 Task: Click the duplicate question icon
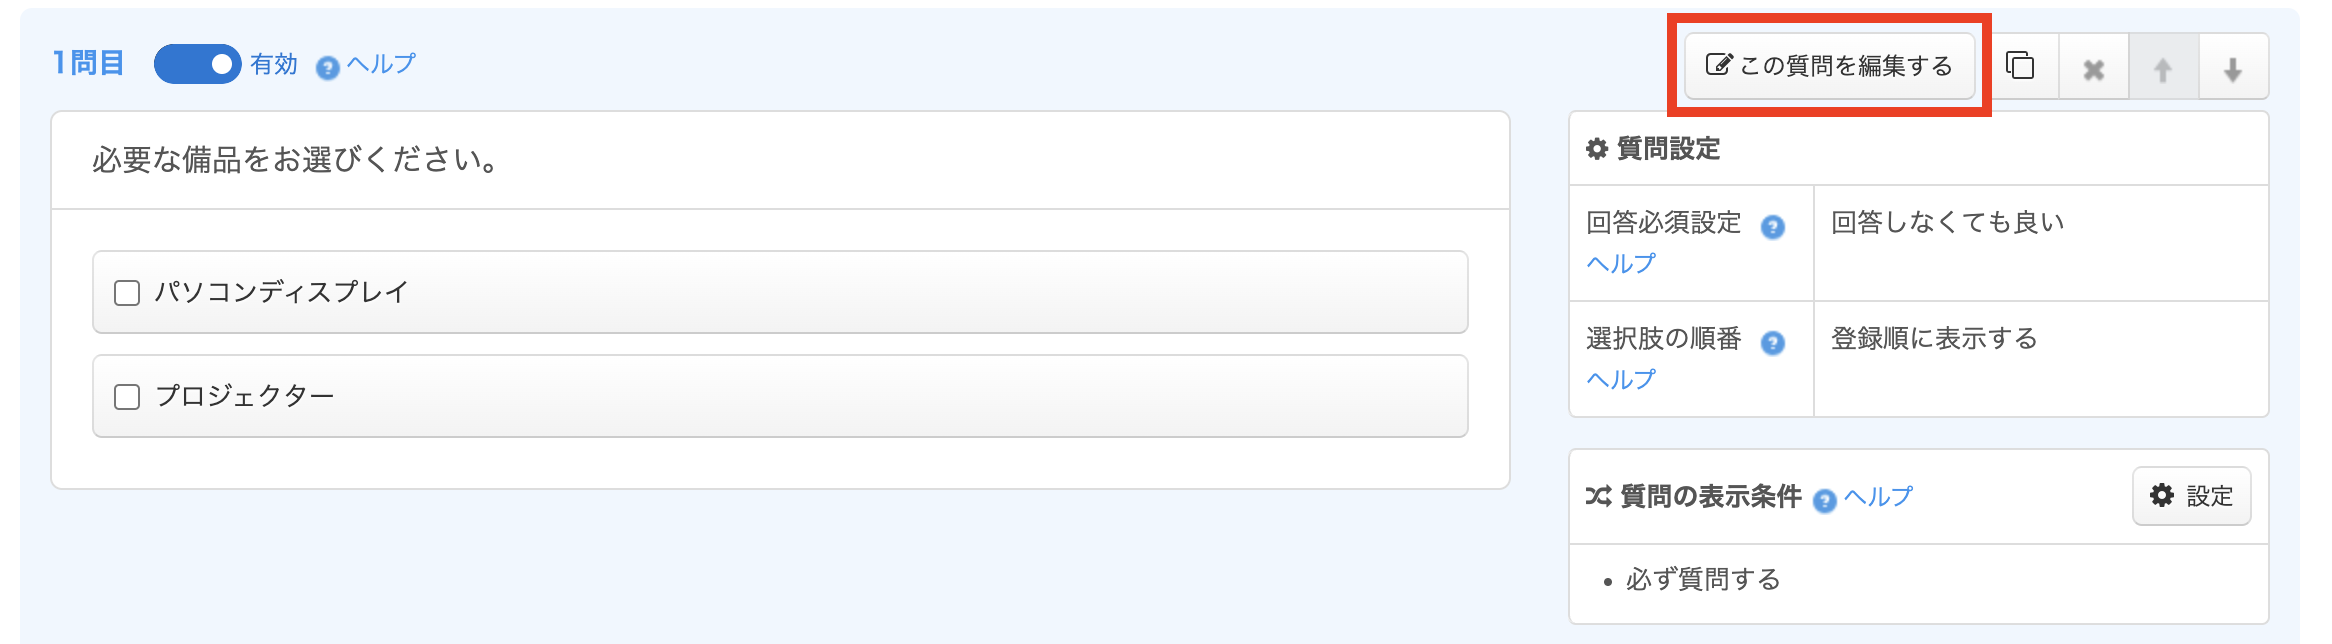[x=2021, y=66]
